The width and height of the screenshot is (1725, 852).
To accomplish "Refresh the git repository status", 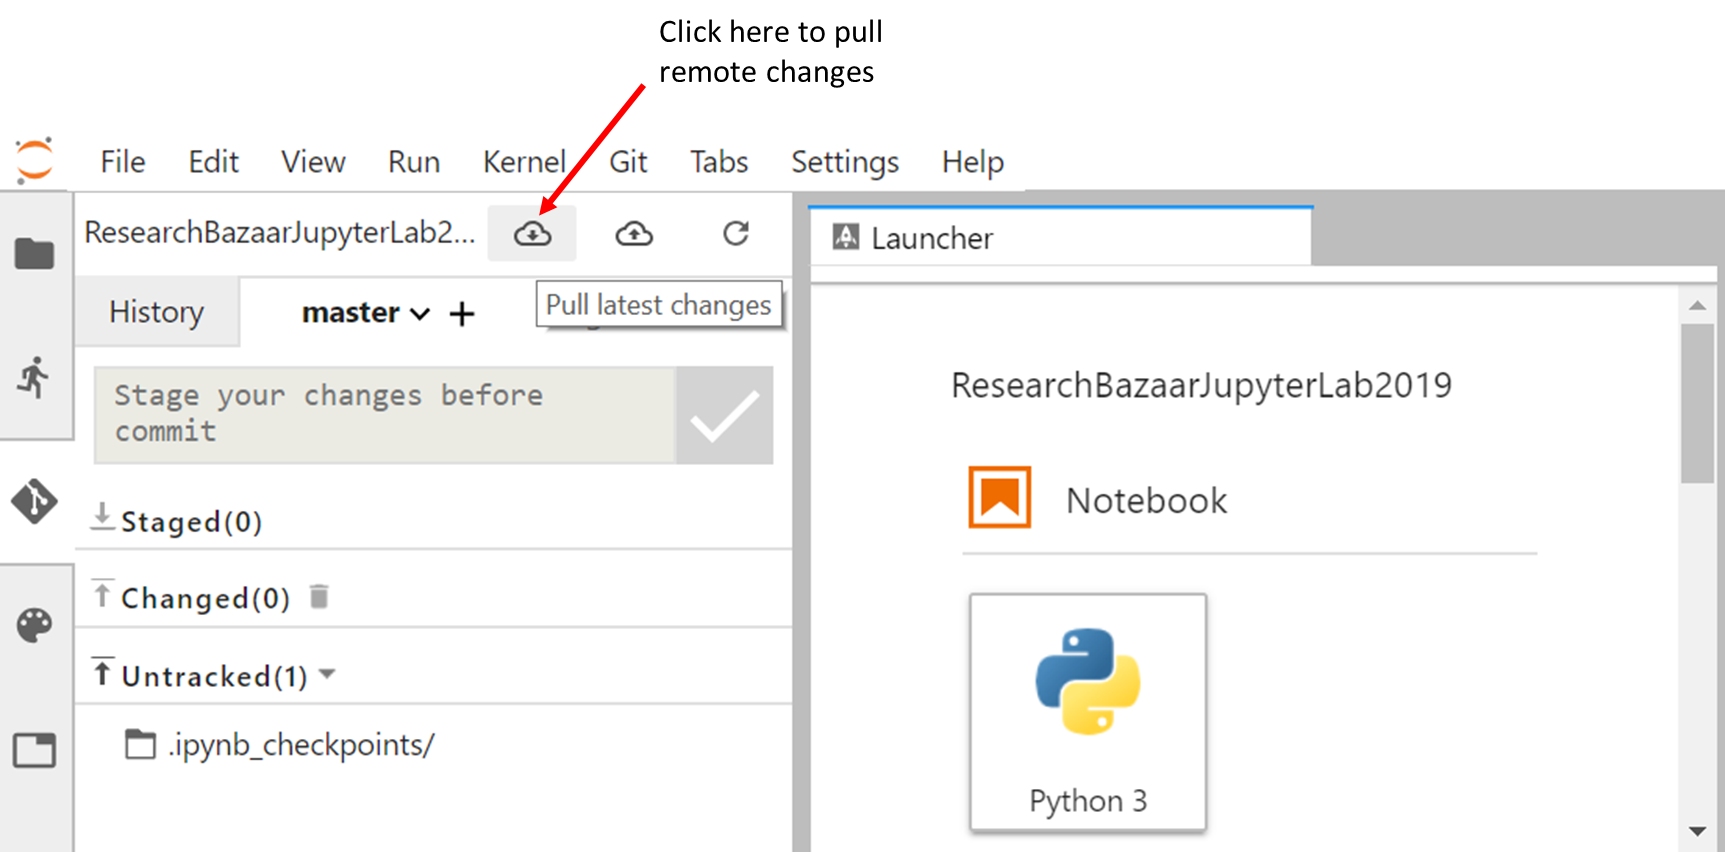I will 736,233.
